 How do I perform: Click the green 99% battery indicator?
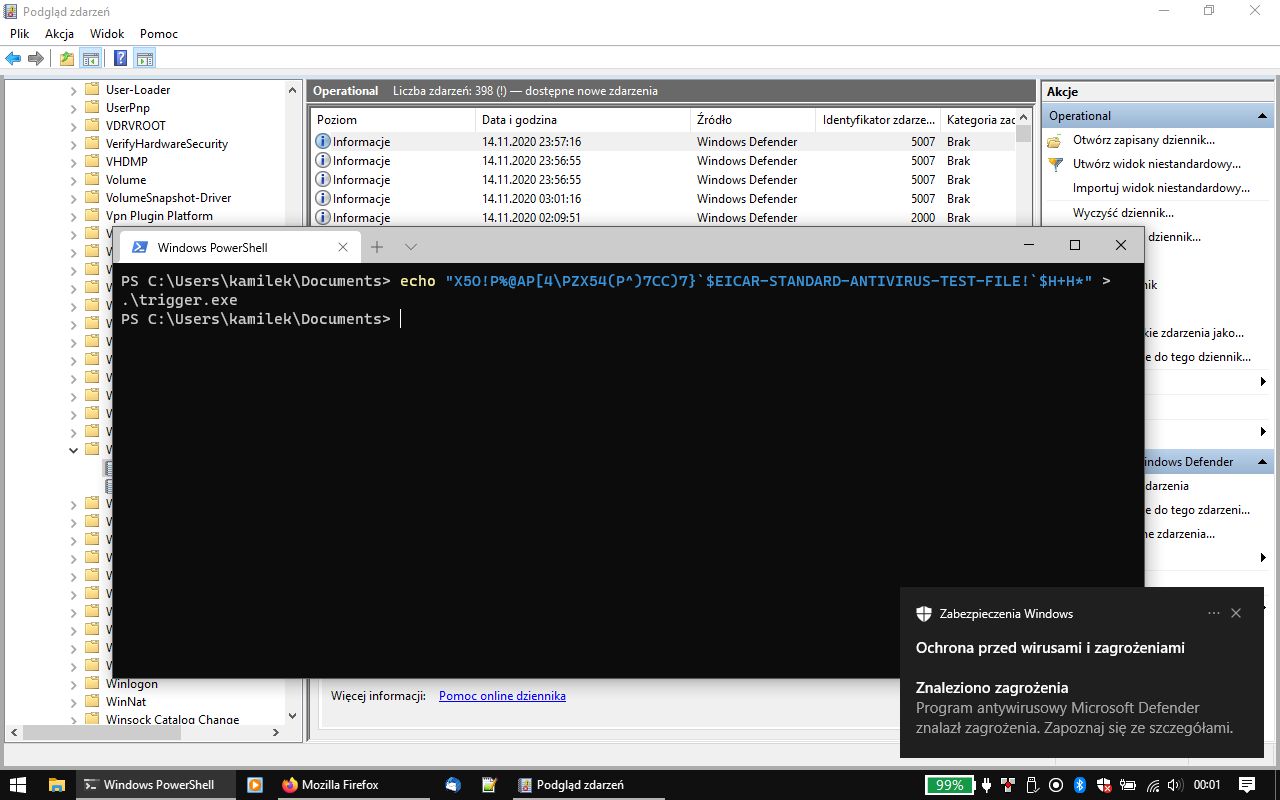[949, 785]
